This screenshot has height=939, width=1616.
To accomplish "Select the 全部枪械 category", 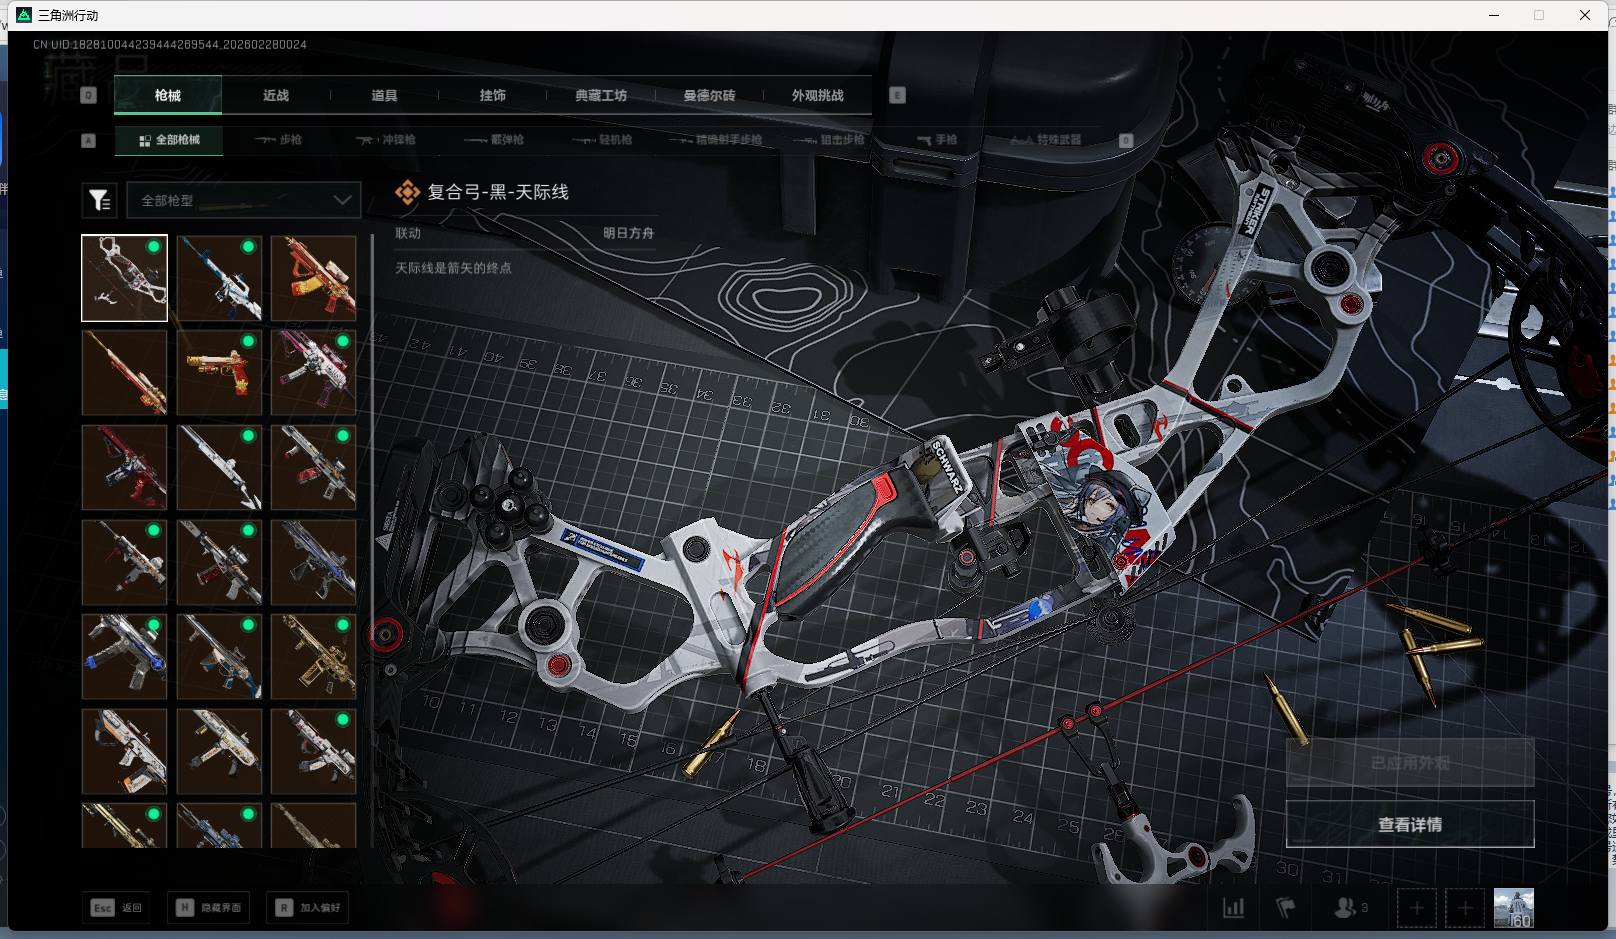I will point(169,140).
